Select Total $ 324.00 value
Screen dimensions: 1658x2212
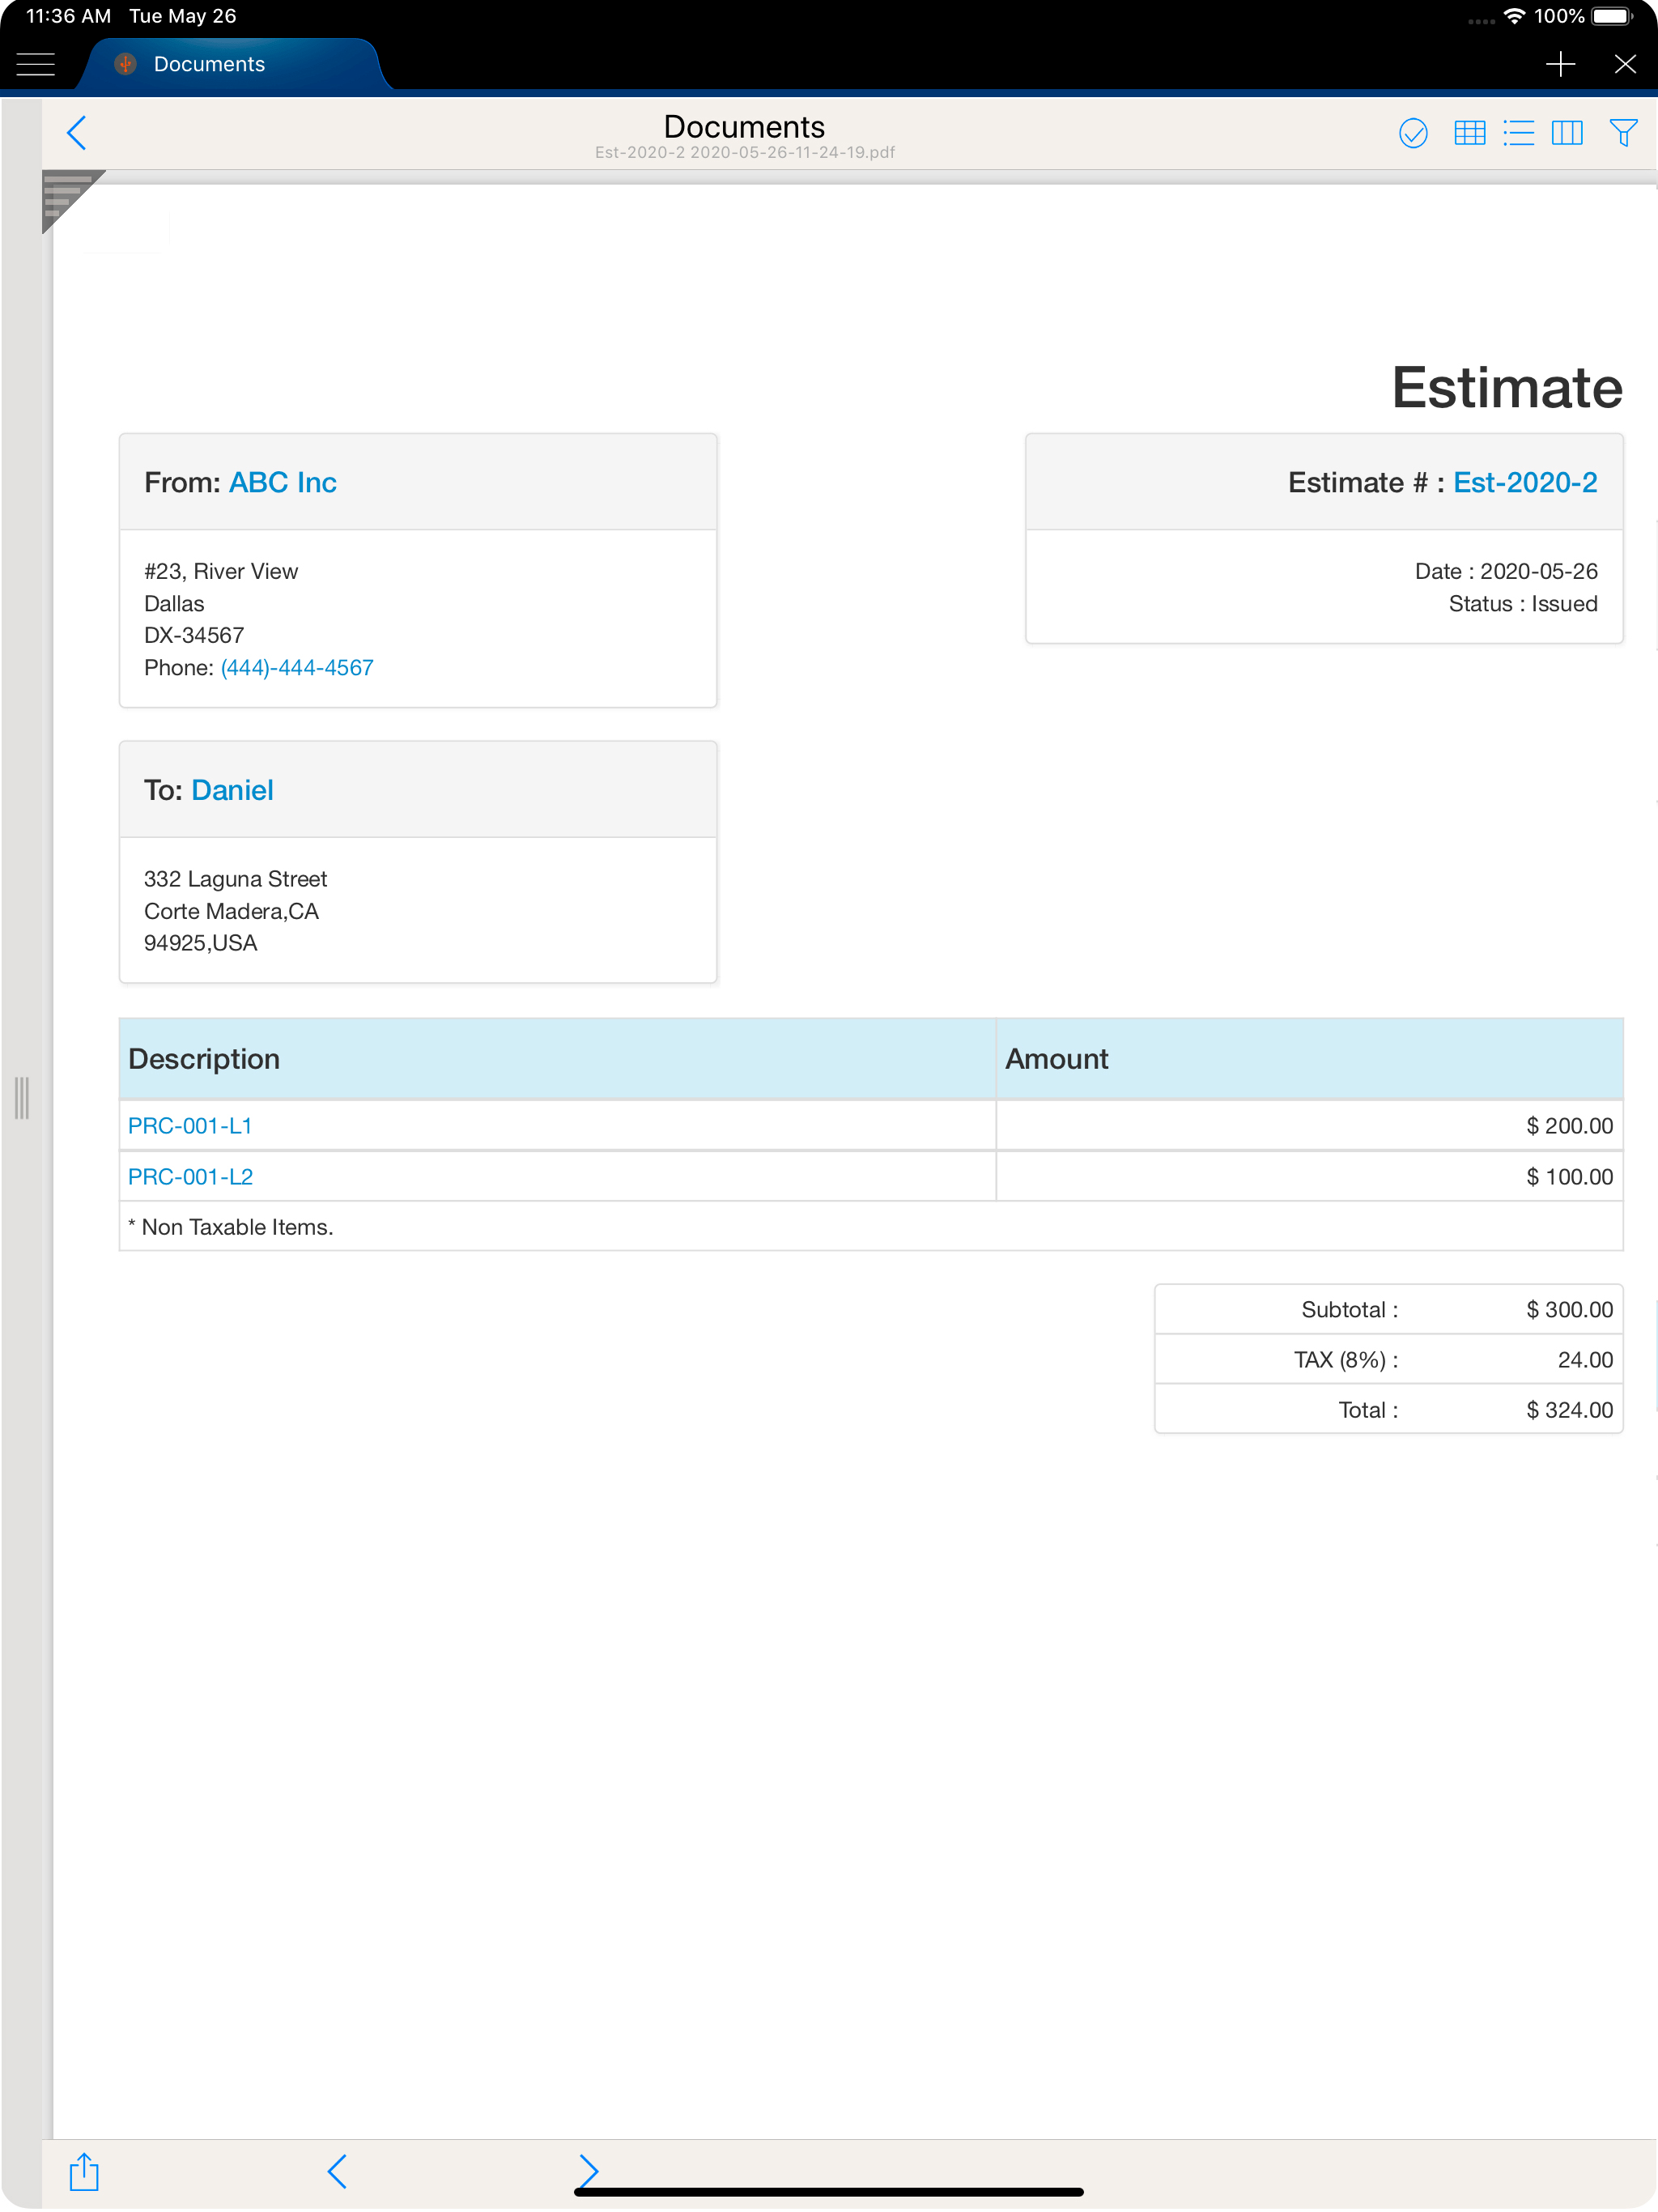[x=1569, y=1410]
